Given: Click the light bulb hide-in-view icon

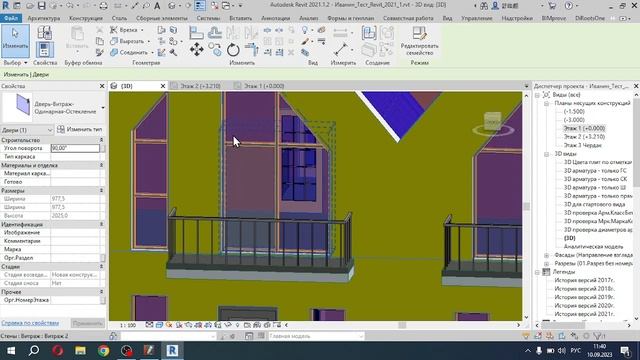Looking at the screenshot, I should [305, 30].
